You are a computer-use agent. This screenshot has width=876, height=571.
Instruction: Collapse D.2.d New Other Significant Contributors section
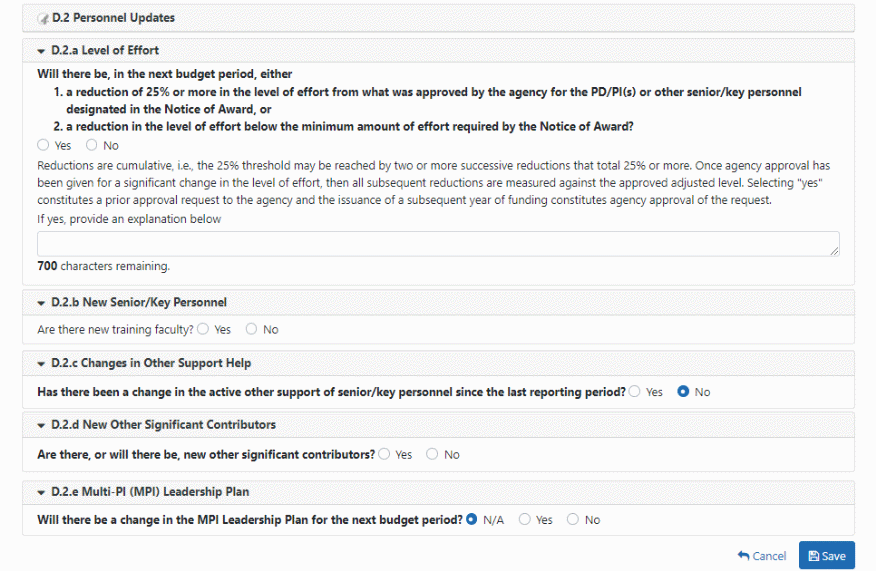pos(41,425)
